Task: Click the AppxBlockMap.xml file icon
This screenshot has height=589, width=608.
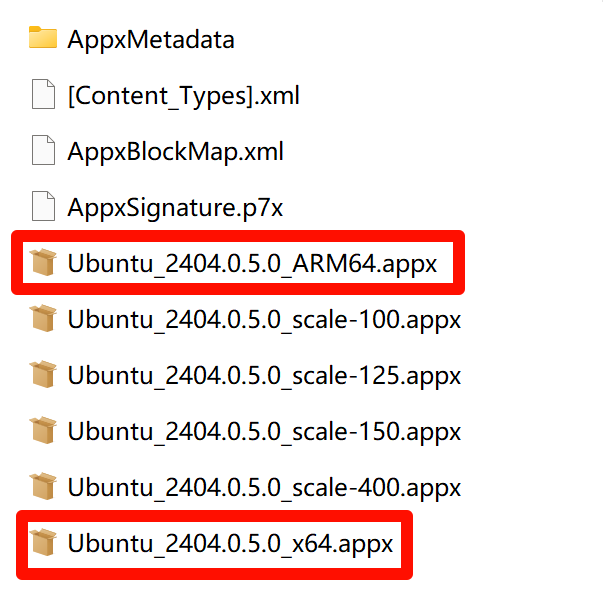Action: click(43, 152)
